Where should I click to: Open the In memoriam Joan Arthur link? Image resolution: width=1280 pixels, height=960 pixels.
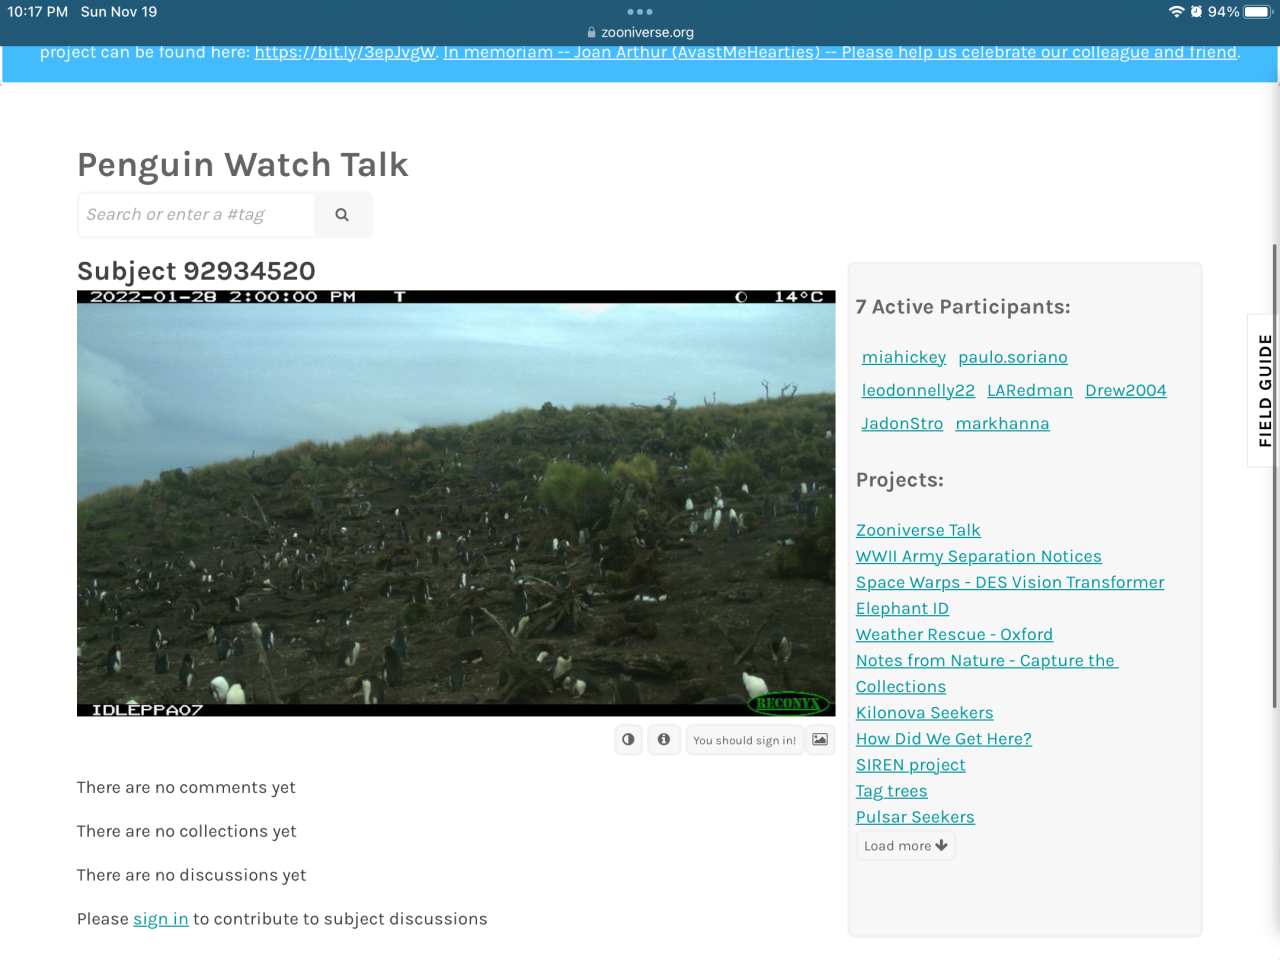(842, 53)
